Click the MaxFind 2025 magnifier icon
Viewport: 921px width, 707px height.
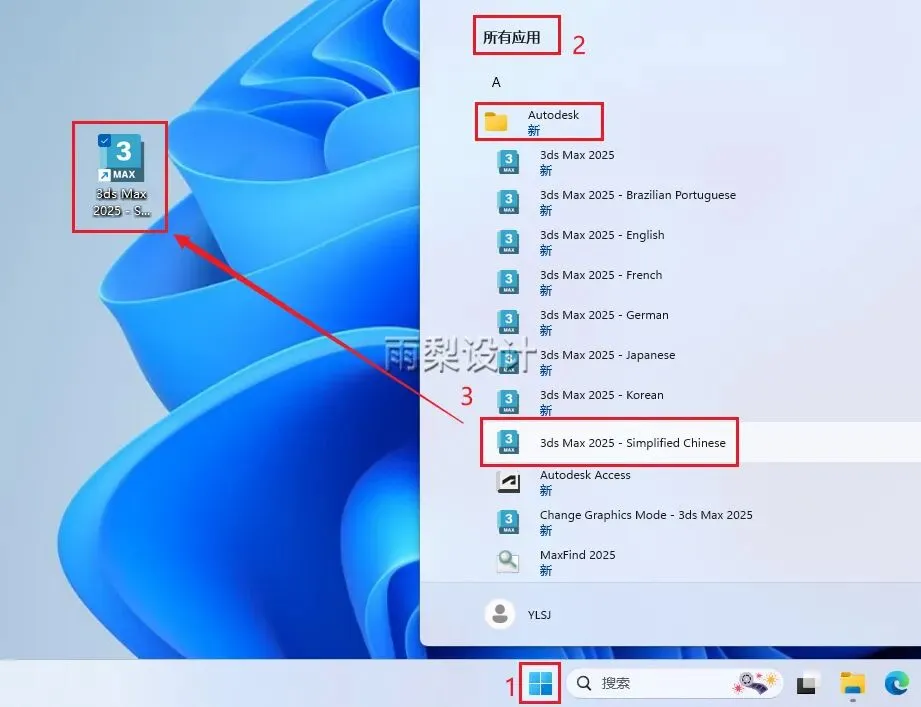coord(508,561)
